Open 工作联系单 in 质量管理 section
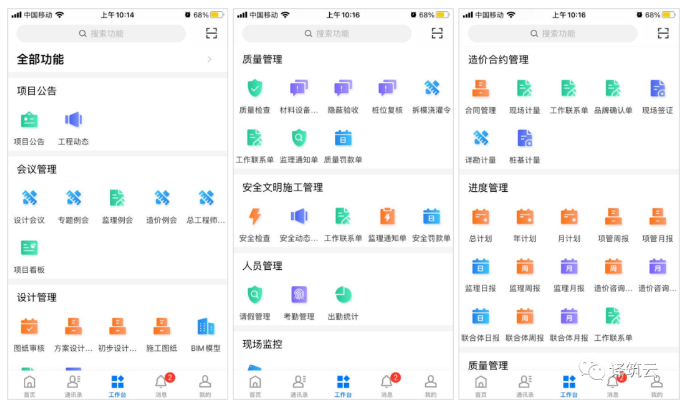The height and width of the screenshot is (409, 689). coord(255,138)
